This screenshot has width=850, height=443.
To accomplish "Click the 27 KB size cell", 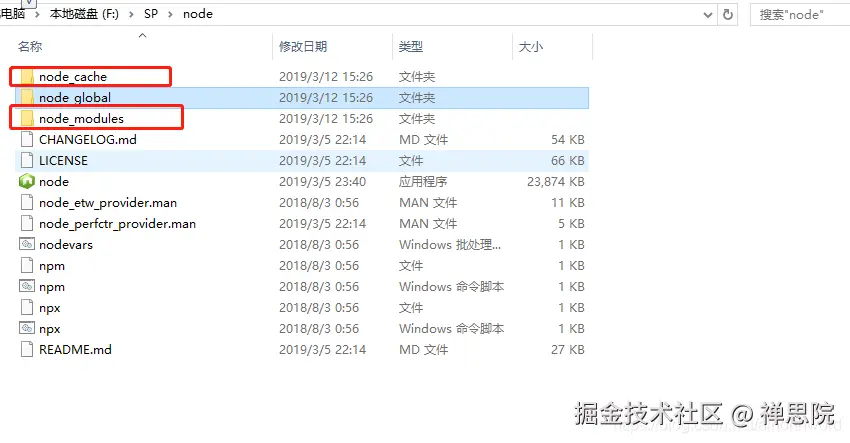I will point(568,350).
